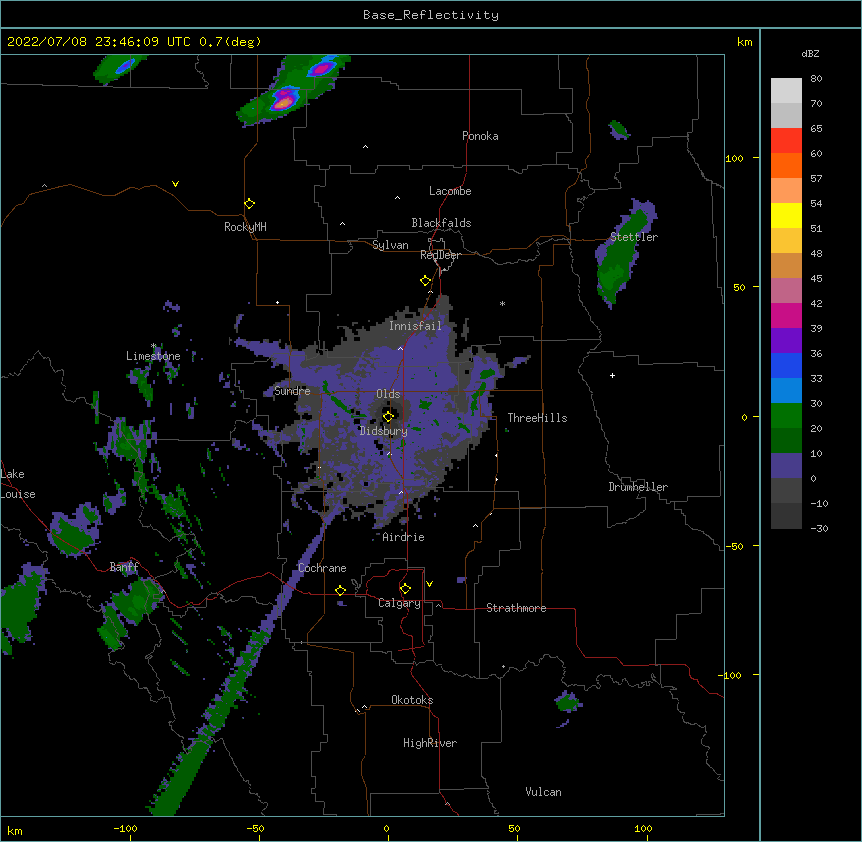Click the Strathmore label
862x842 pixels.
tap(516, 608)
